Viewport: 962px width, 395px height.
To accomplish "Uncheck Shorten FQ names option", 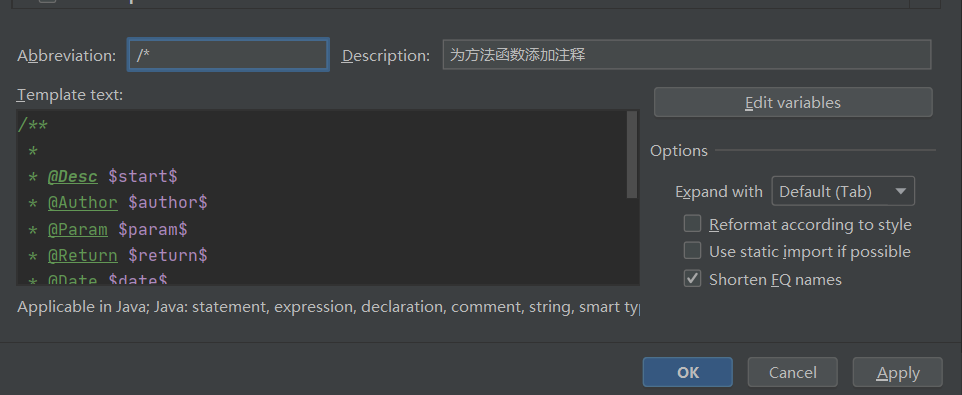I will point(693,278).
